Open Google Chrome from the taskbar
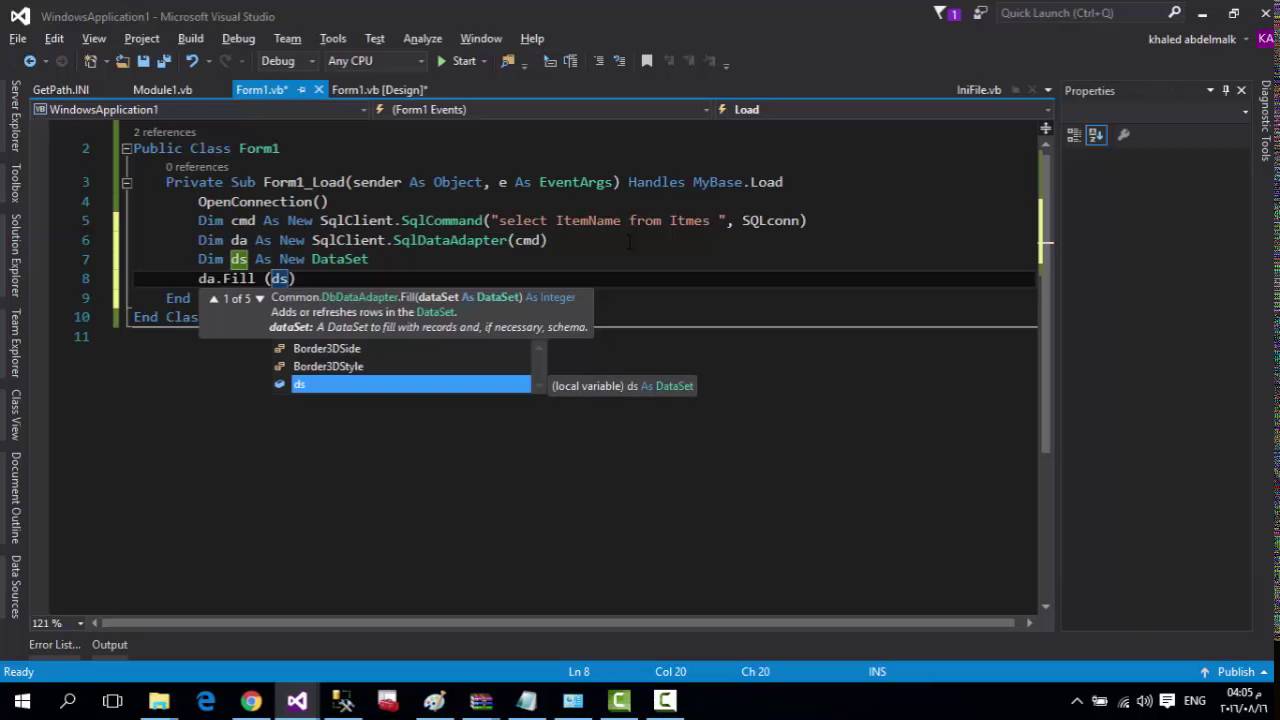Screen dimensions: 1280x720 coord(251,701)
